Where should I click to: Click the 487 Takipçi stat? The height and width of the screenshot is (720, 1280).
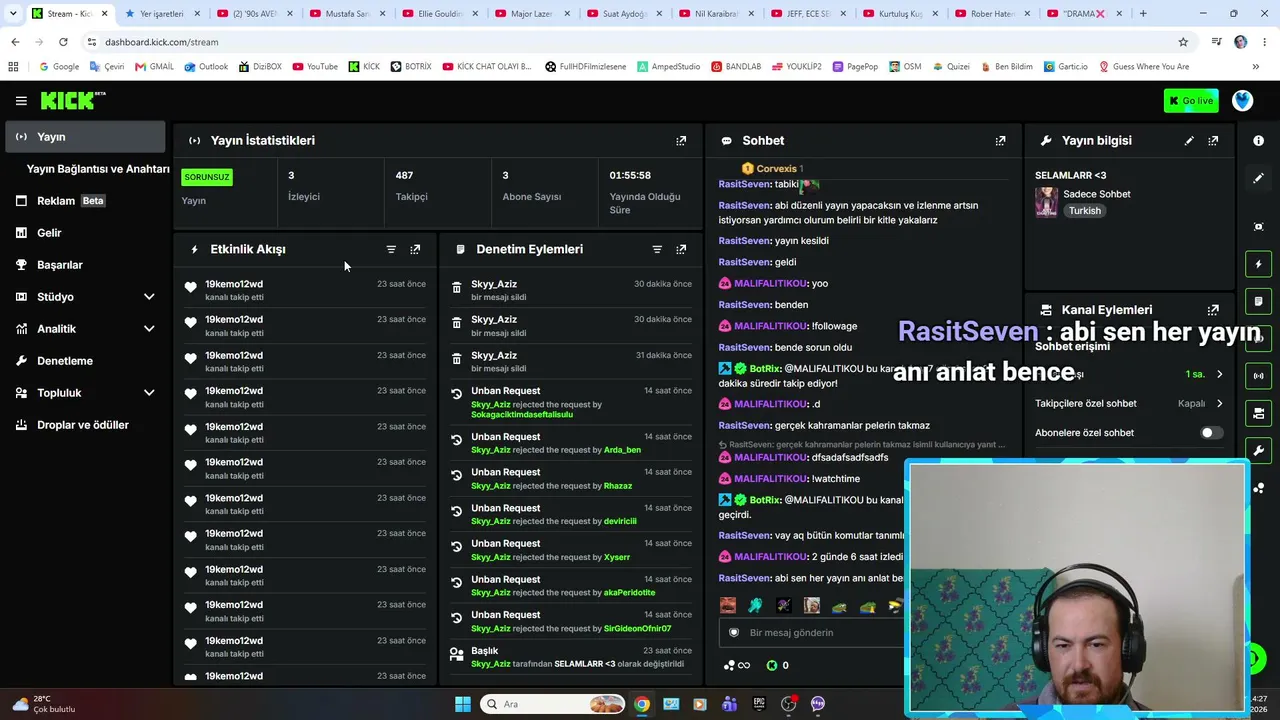(x=411, y=186)
